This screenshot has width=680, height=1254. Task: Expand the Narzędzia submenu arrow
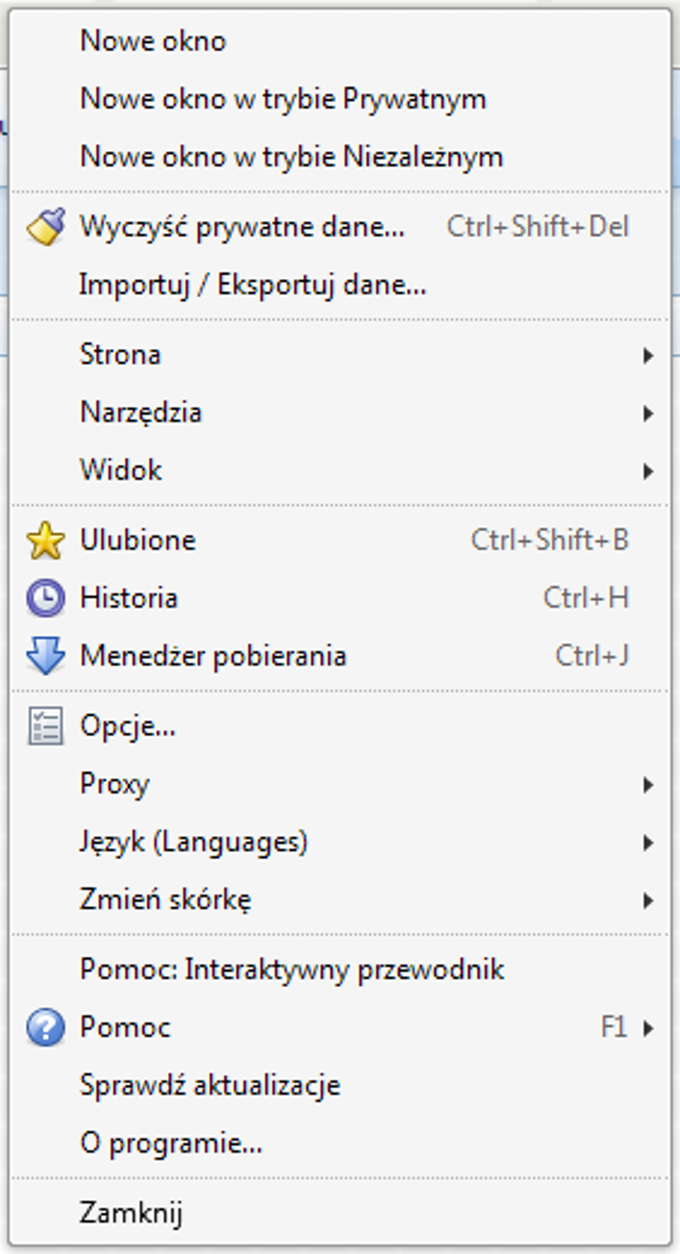pyautogui.click(x=649, y=413)
